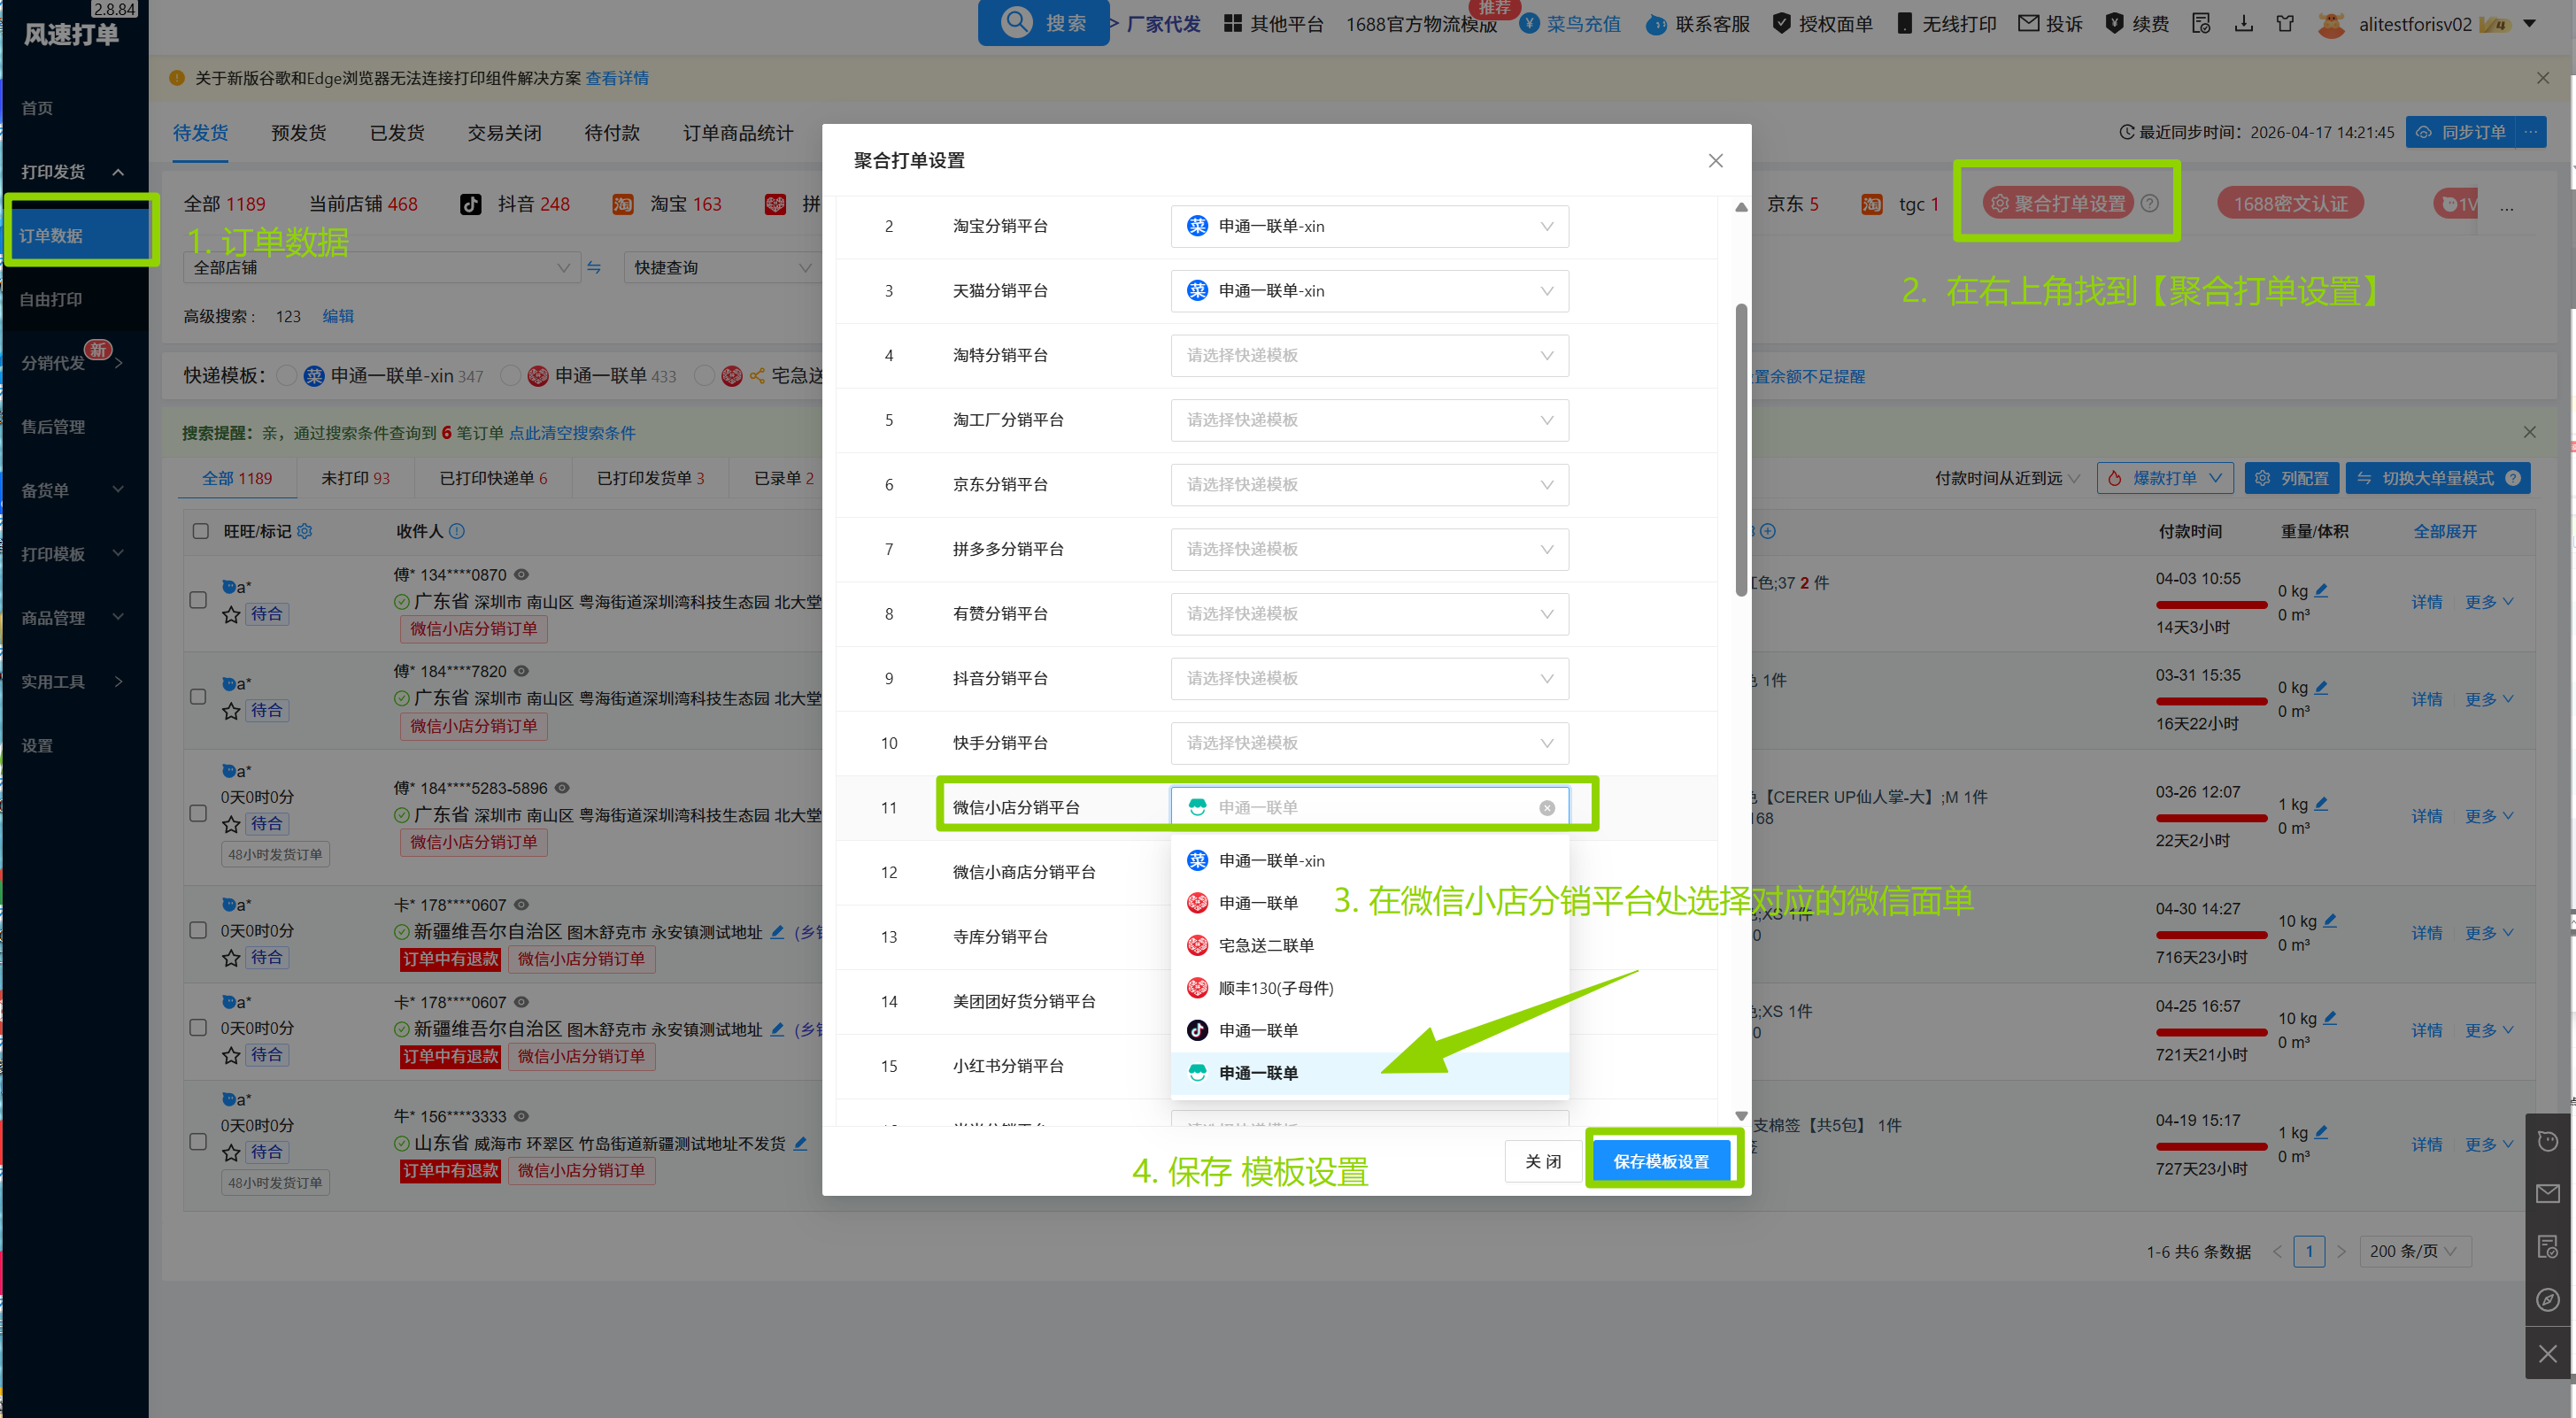
Task: Open 京东分销平台 template dropdown
Action: point(1369,485)
